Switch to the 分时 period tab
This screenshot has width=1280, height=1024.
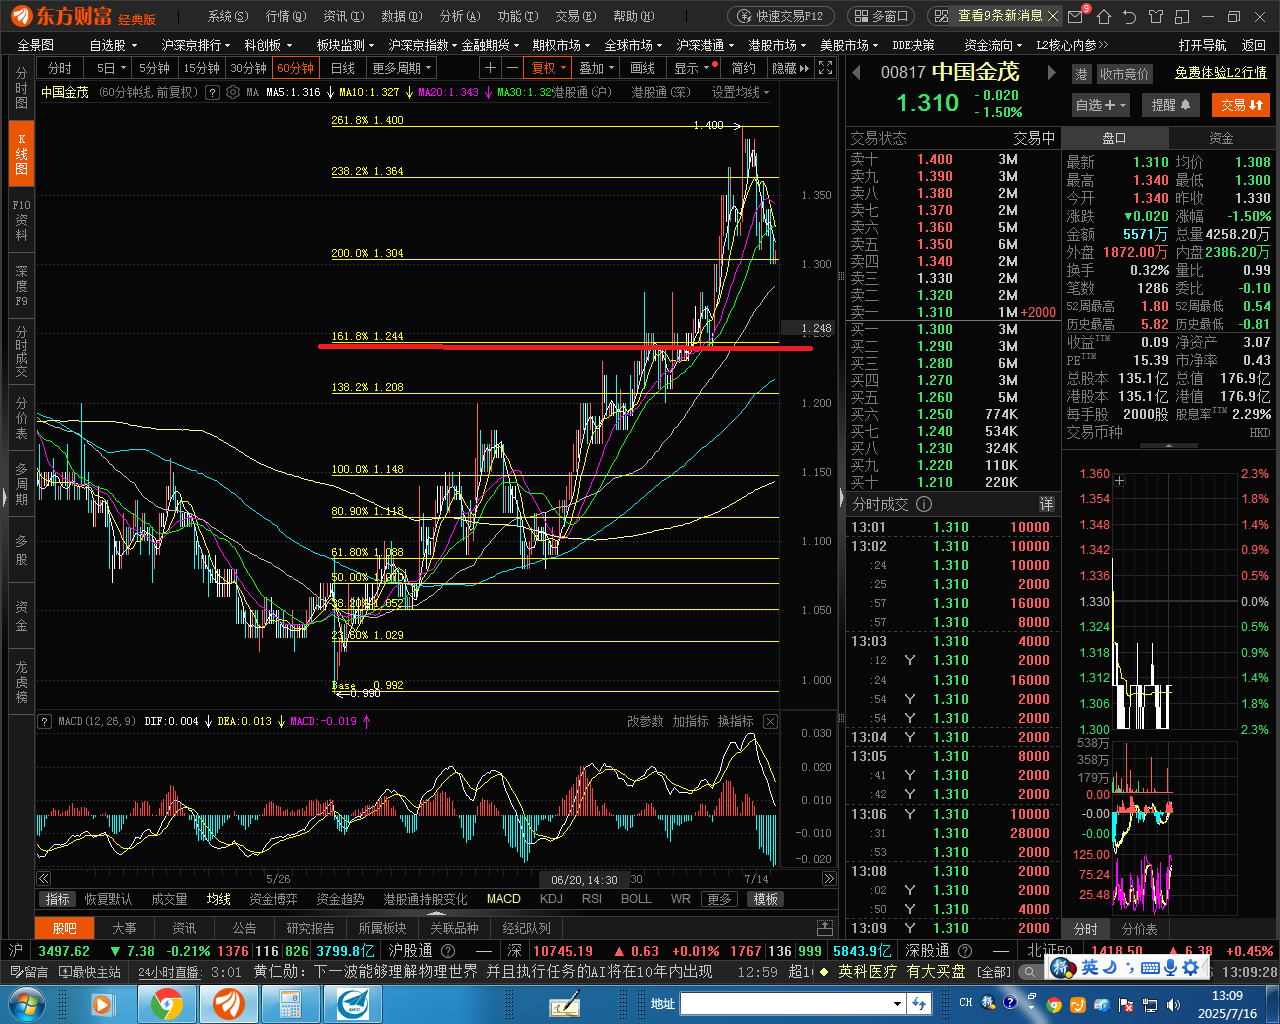60,68
